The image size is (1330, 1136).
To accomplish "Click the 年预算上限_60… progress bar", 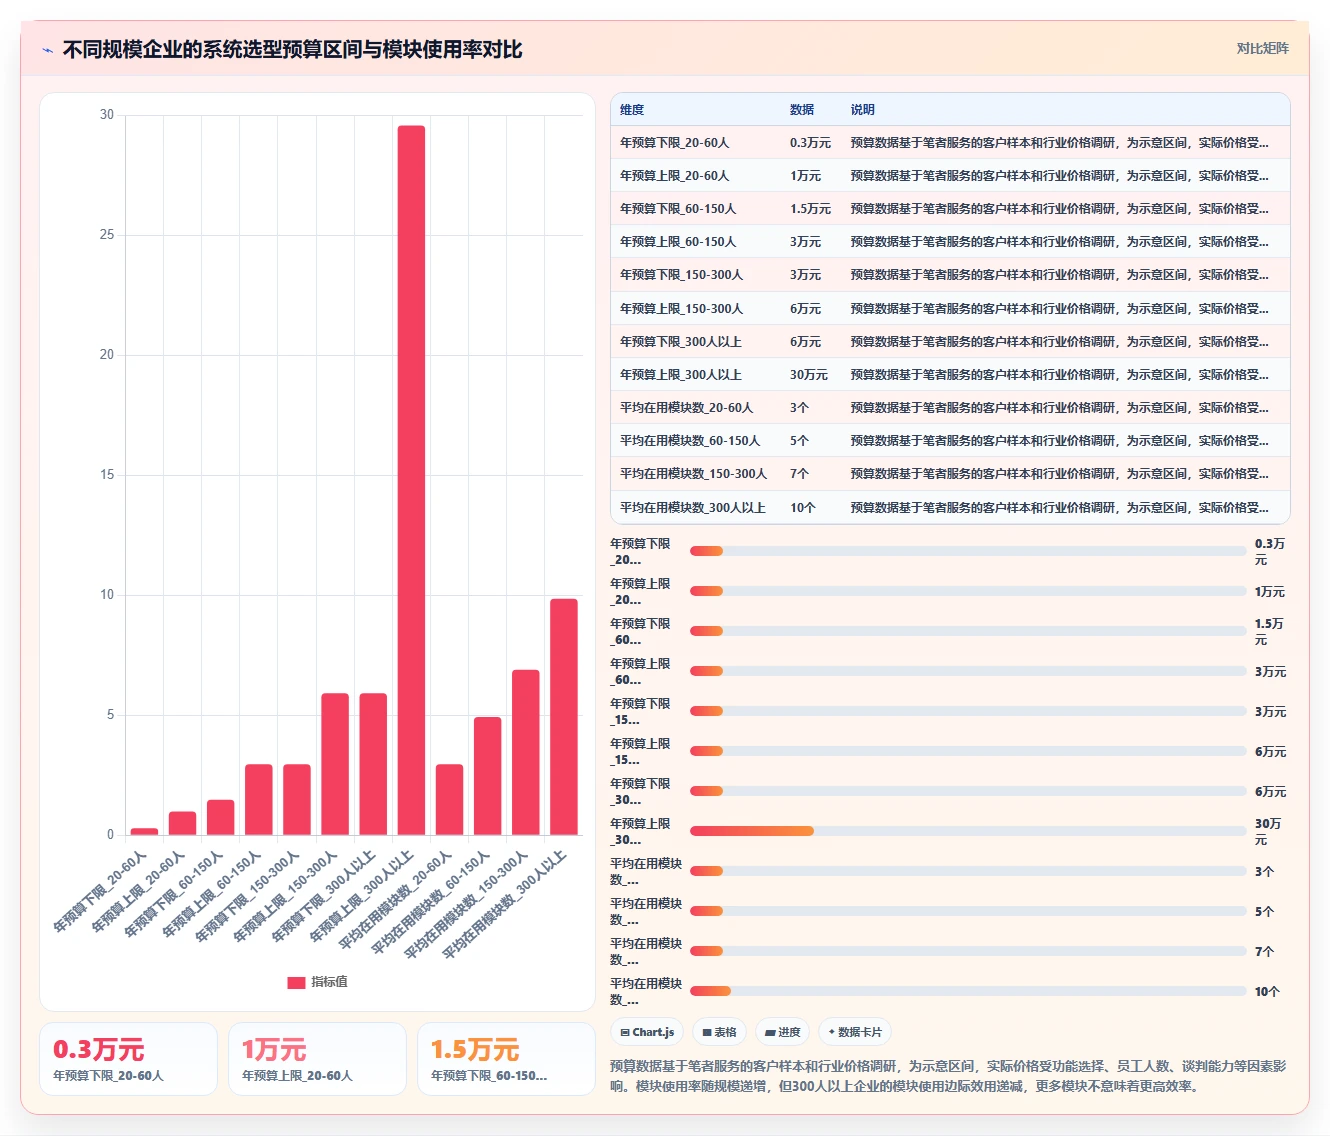I will click(x=968, y=671).
